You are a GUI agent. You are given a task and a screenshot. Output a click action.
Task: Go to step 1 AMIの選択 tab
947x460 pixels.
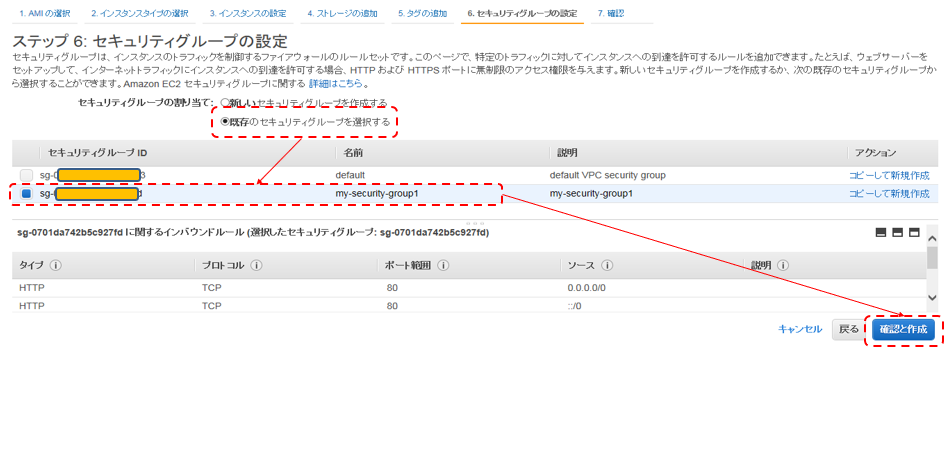pos(44,13)
